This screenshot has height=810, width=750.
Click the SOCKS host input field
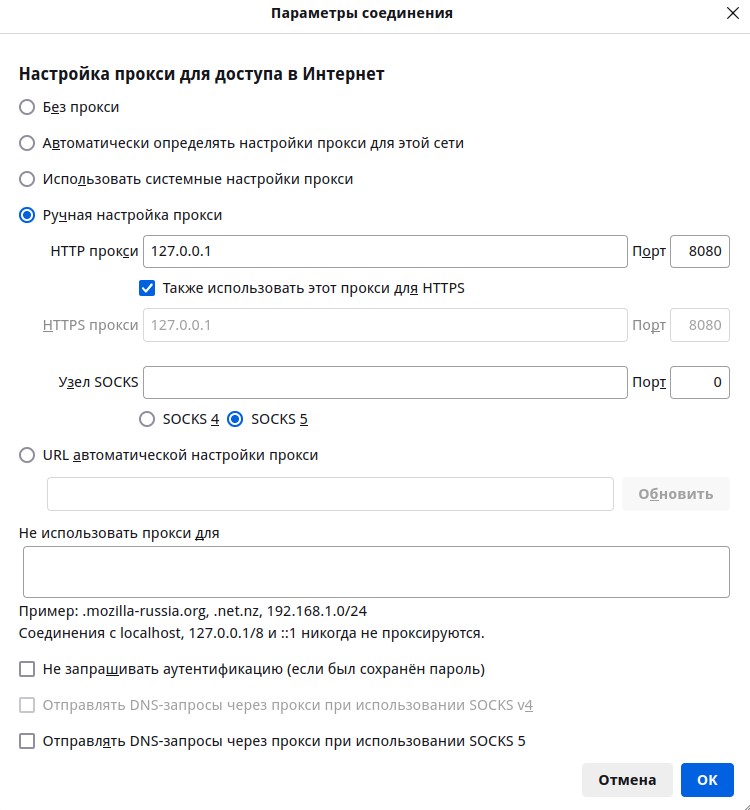click(x=385, y=382)
